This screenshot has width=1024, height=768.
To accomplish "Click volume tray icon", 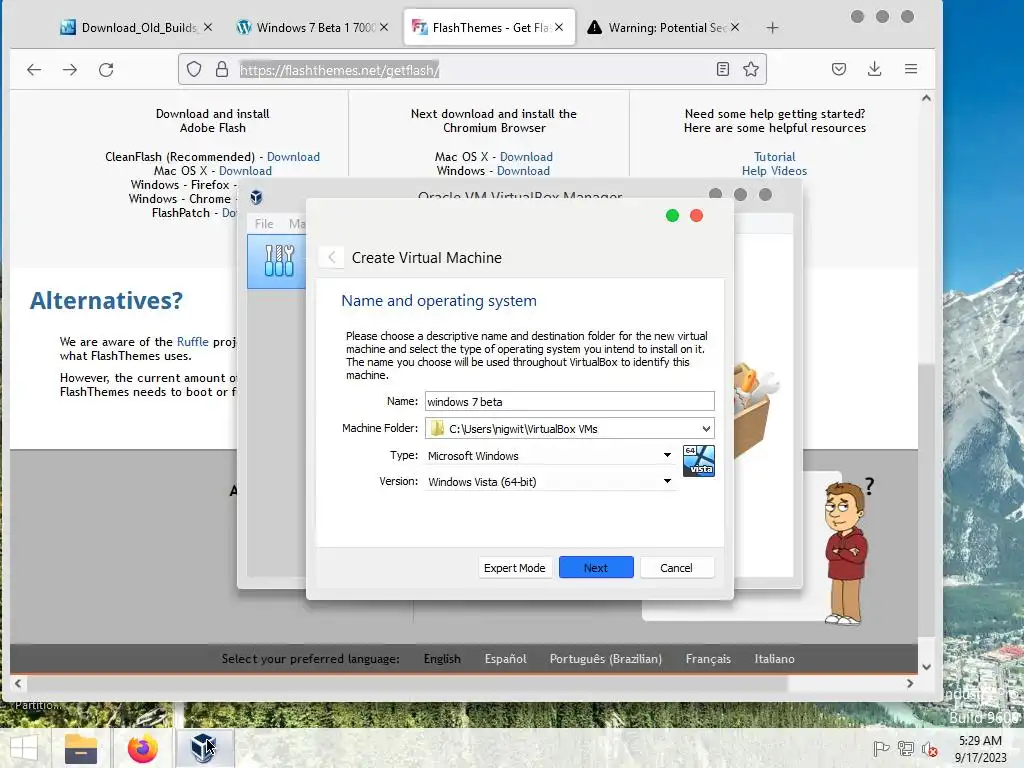I will pos(929,748).
